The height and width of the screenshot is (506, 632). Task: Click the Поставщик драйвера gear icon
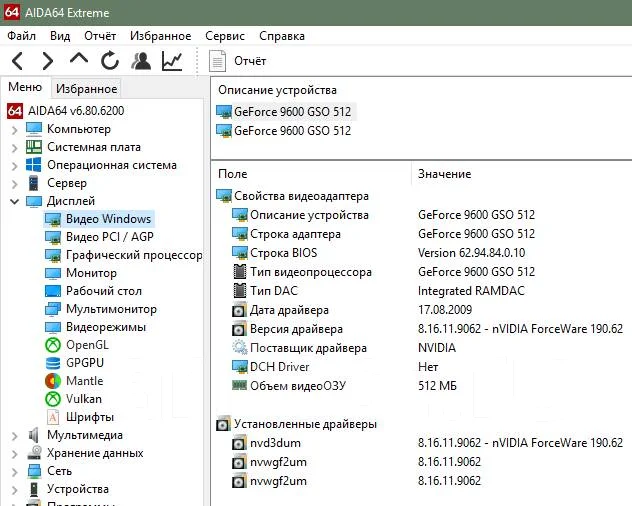tap(239, 348)
